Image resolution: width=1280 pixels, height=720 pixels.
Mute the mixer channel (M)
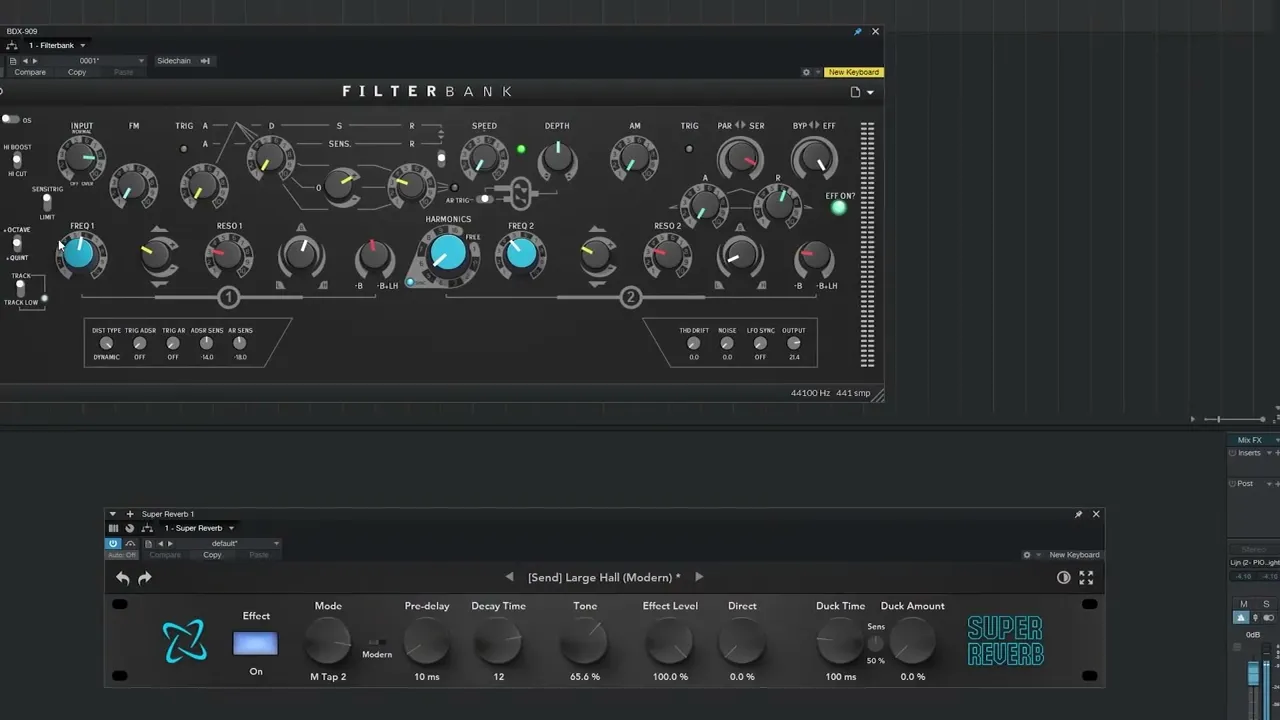pos(1244,604)
